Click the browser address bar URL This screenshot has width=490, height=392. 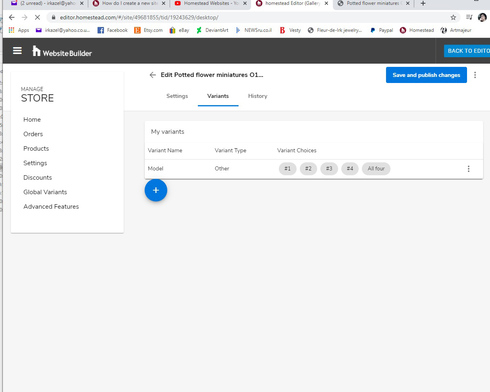point(139,17)
